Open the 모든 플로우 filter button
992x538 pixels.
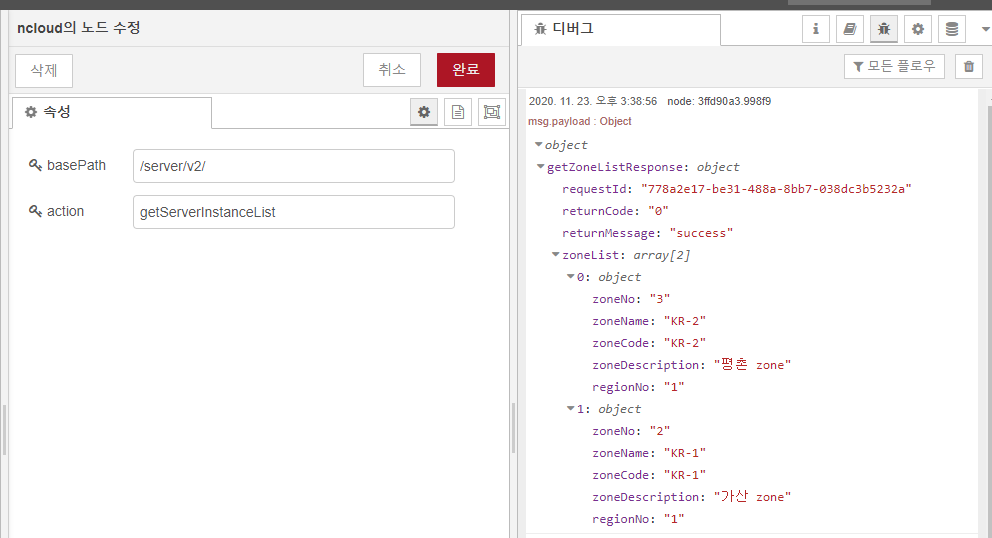click(894, 66)
